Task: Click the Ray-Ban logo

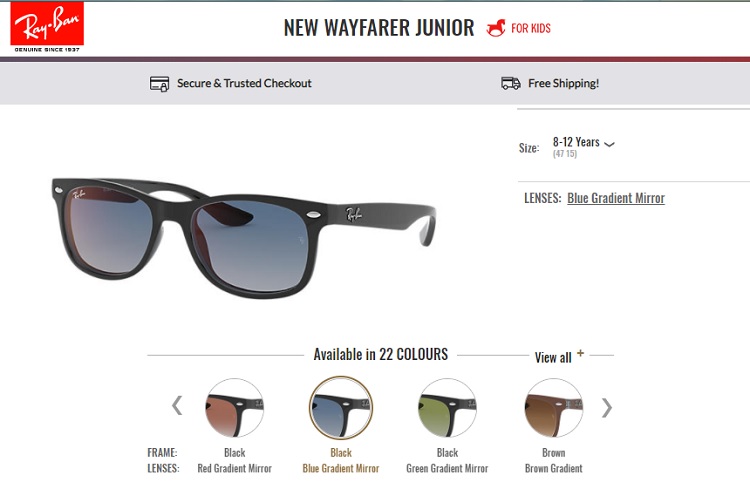Action: click(47, 27)
